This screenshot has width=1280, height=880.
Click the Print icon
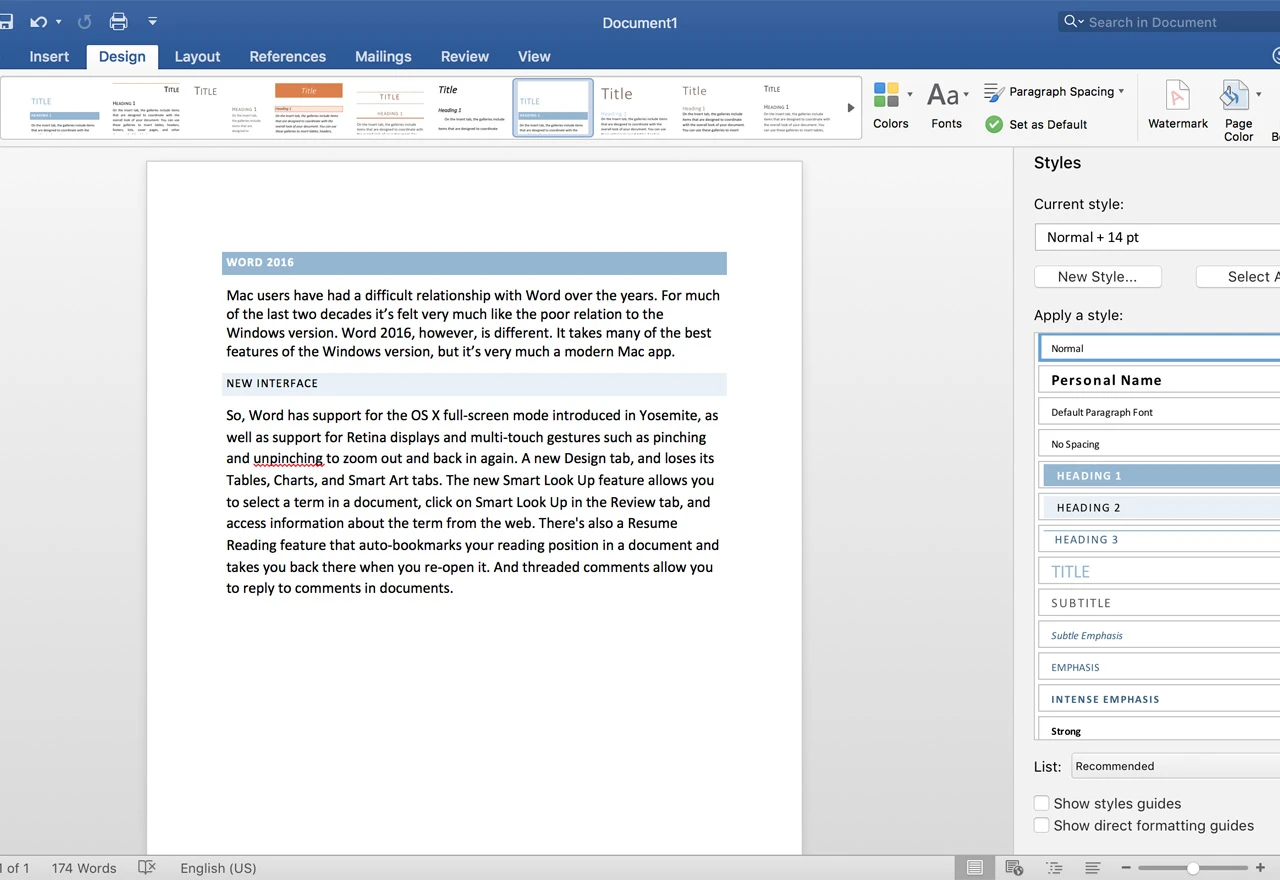119,21
